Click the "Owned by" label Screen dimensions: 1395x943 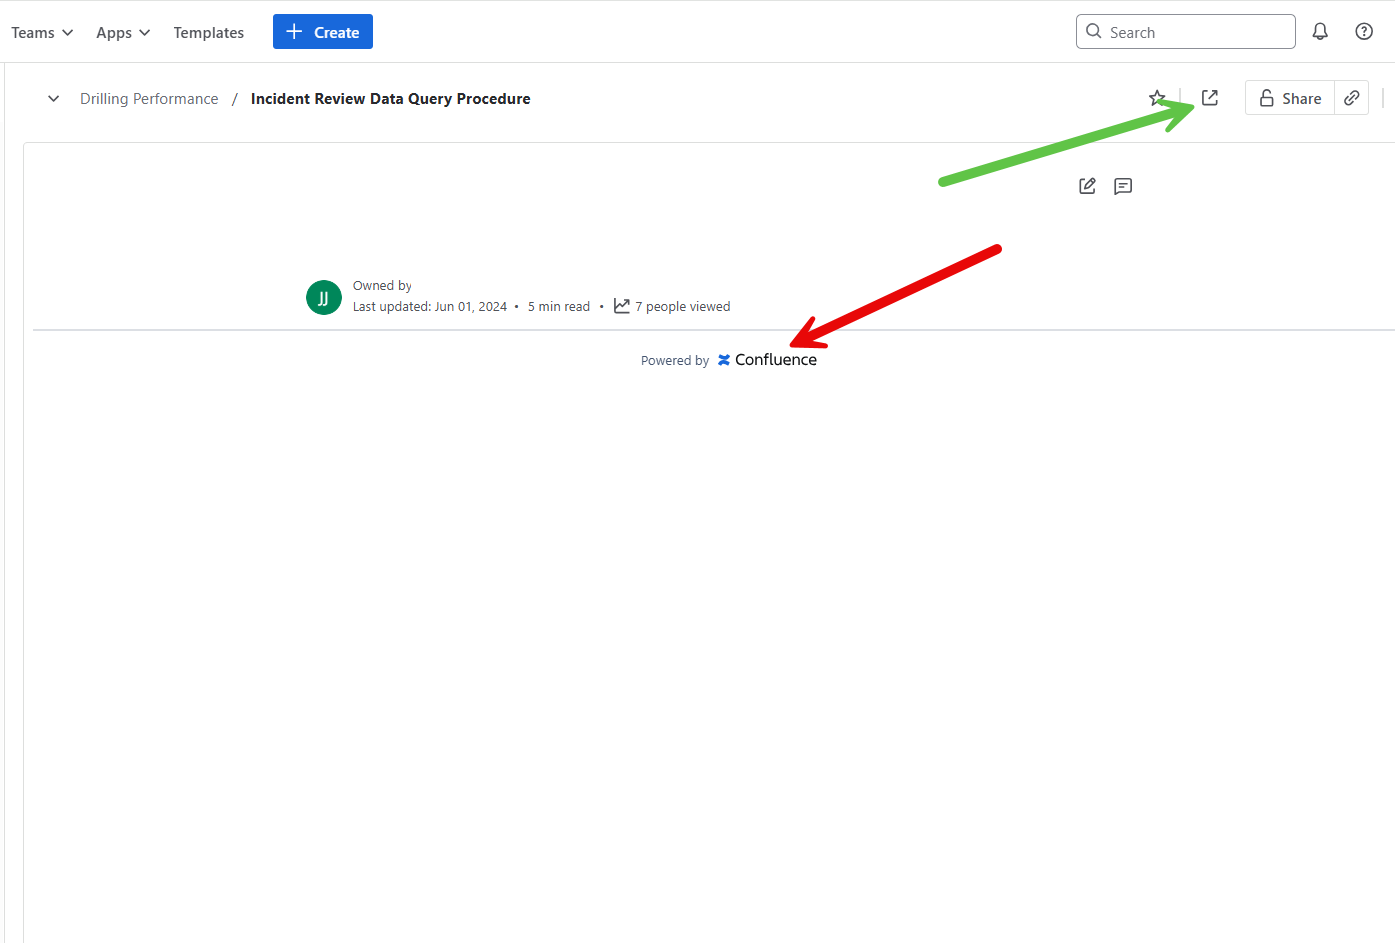tap(382, 285)
